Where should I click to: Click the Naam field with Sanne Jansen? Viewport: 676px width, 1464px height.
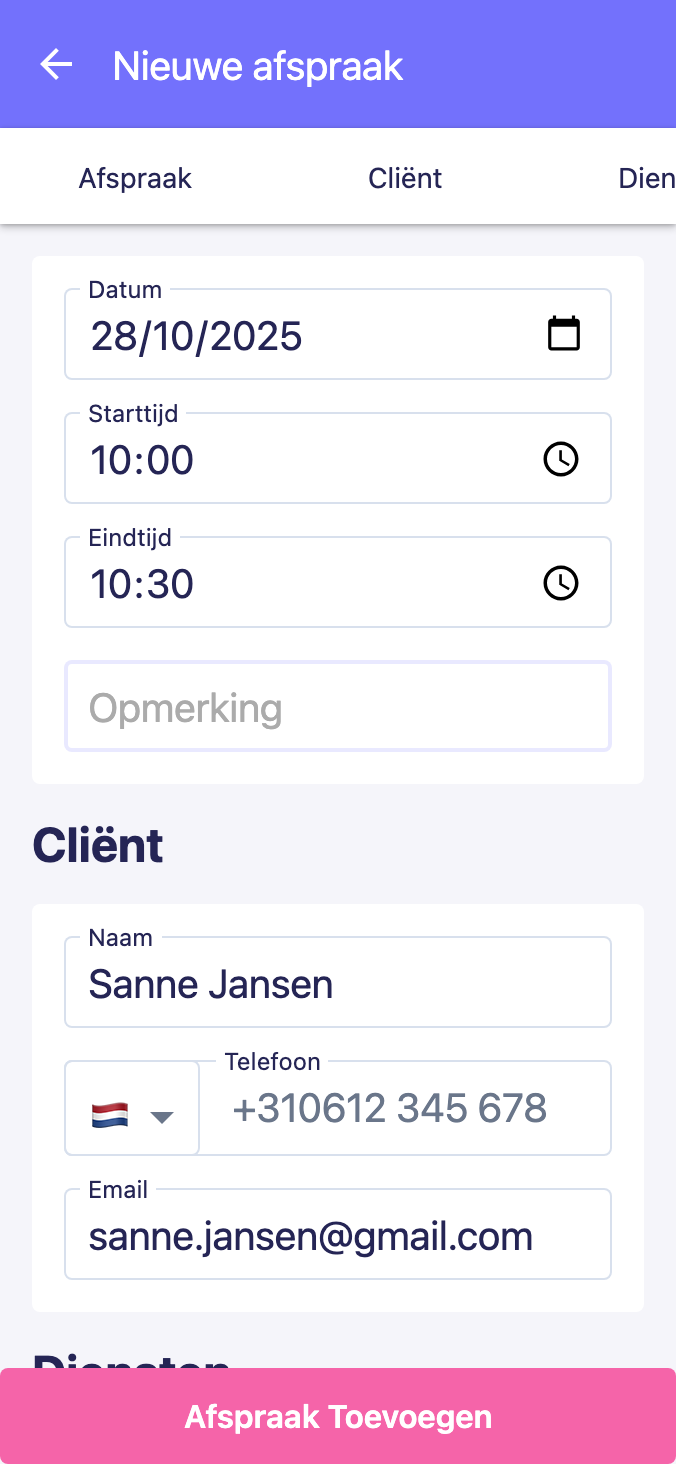point(338,984)
